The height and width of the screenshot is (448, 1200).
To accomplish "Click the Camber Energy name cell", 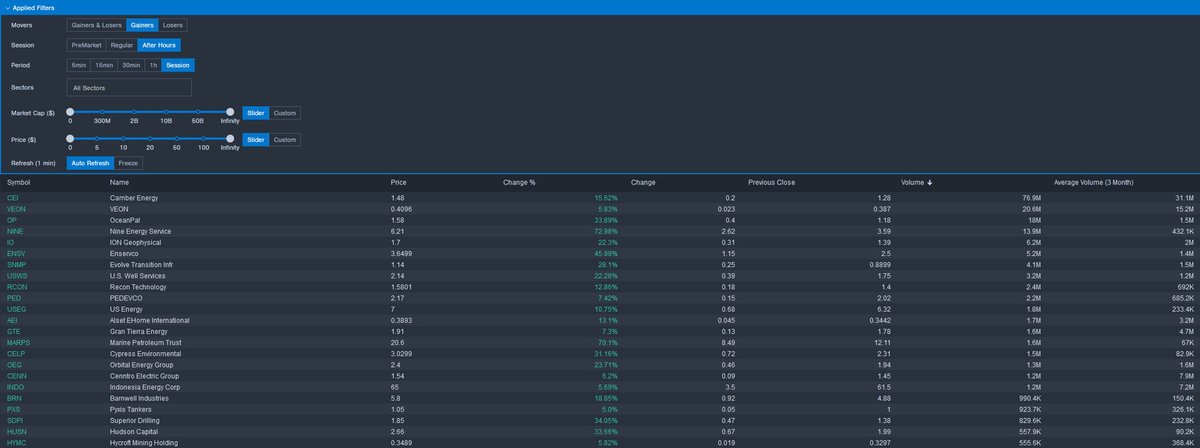I will tap(135, 198).
